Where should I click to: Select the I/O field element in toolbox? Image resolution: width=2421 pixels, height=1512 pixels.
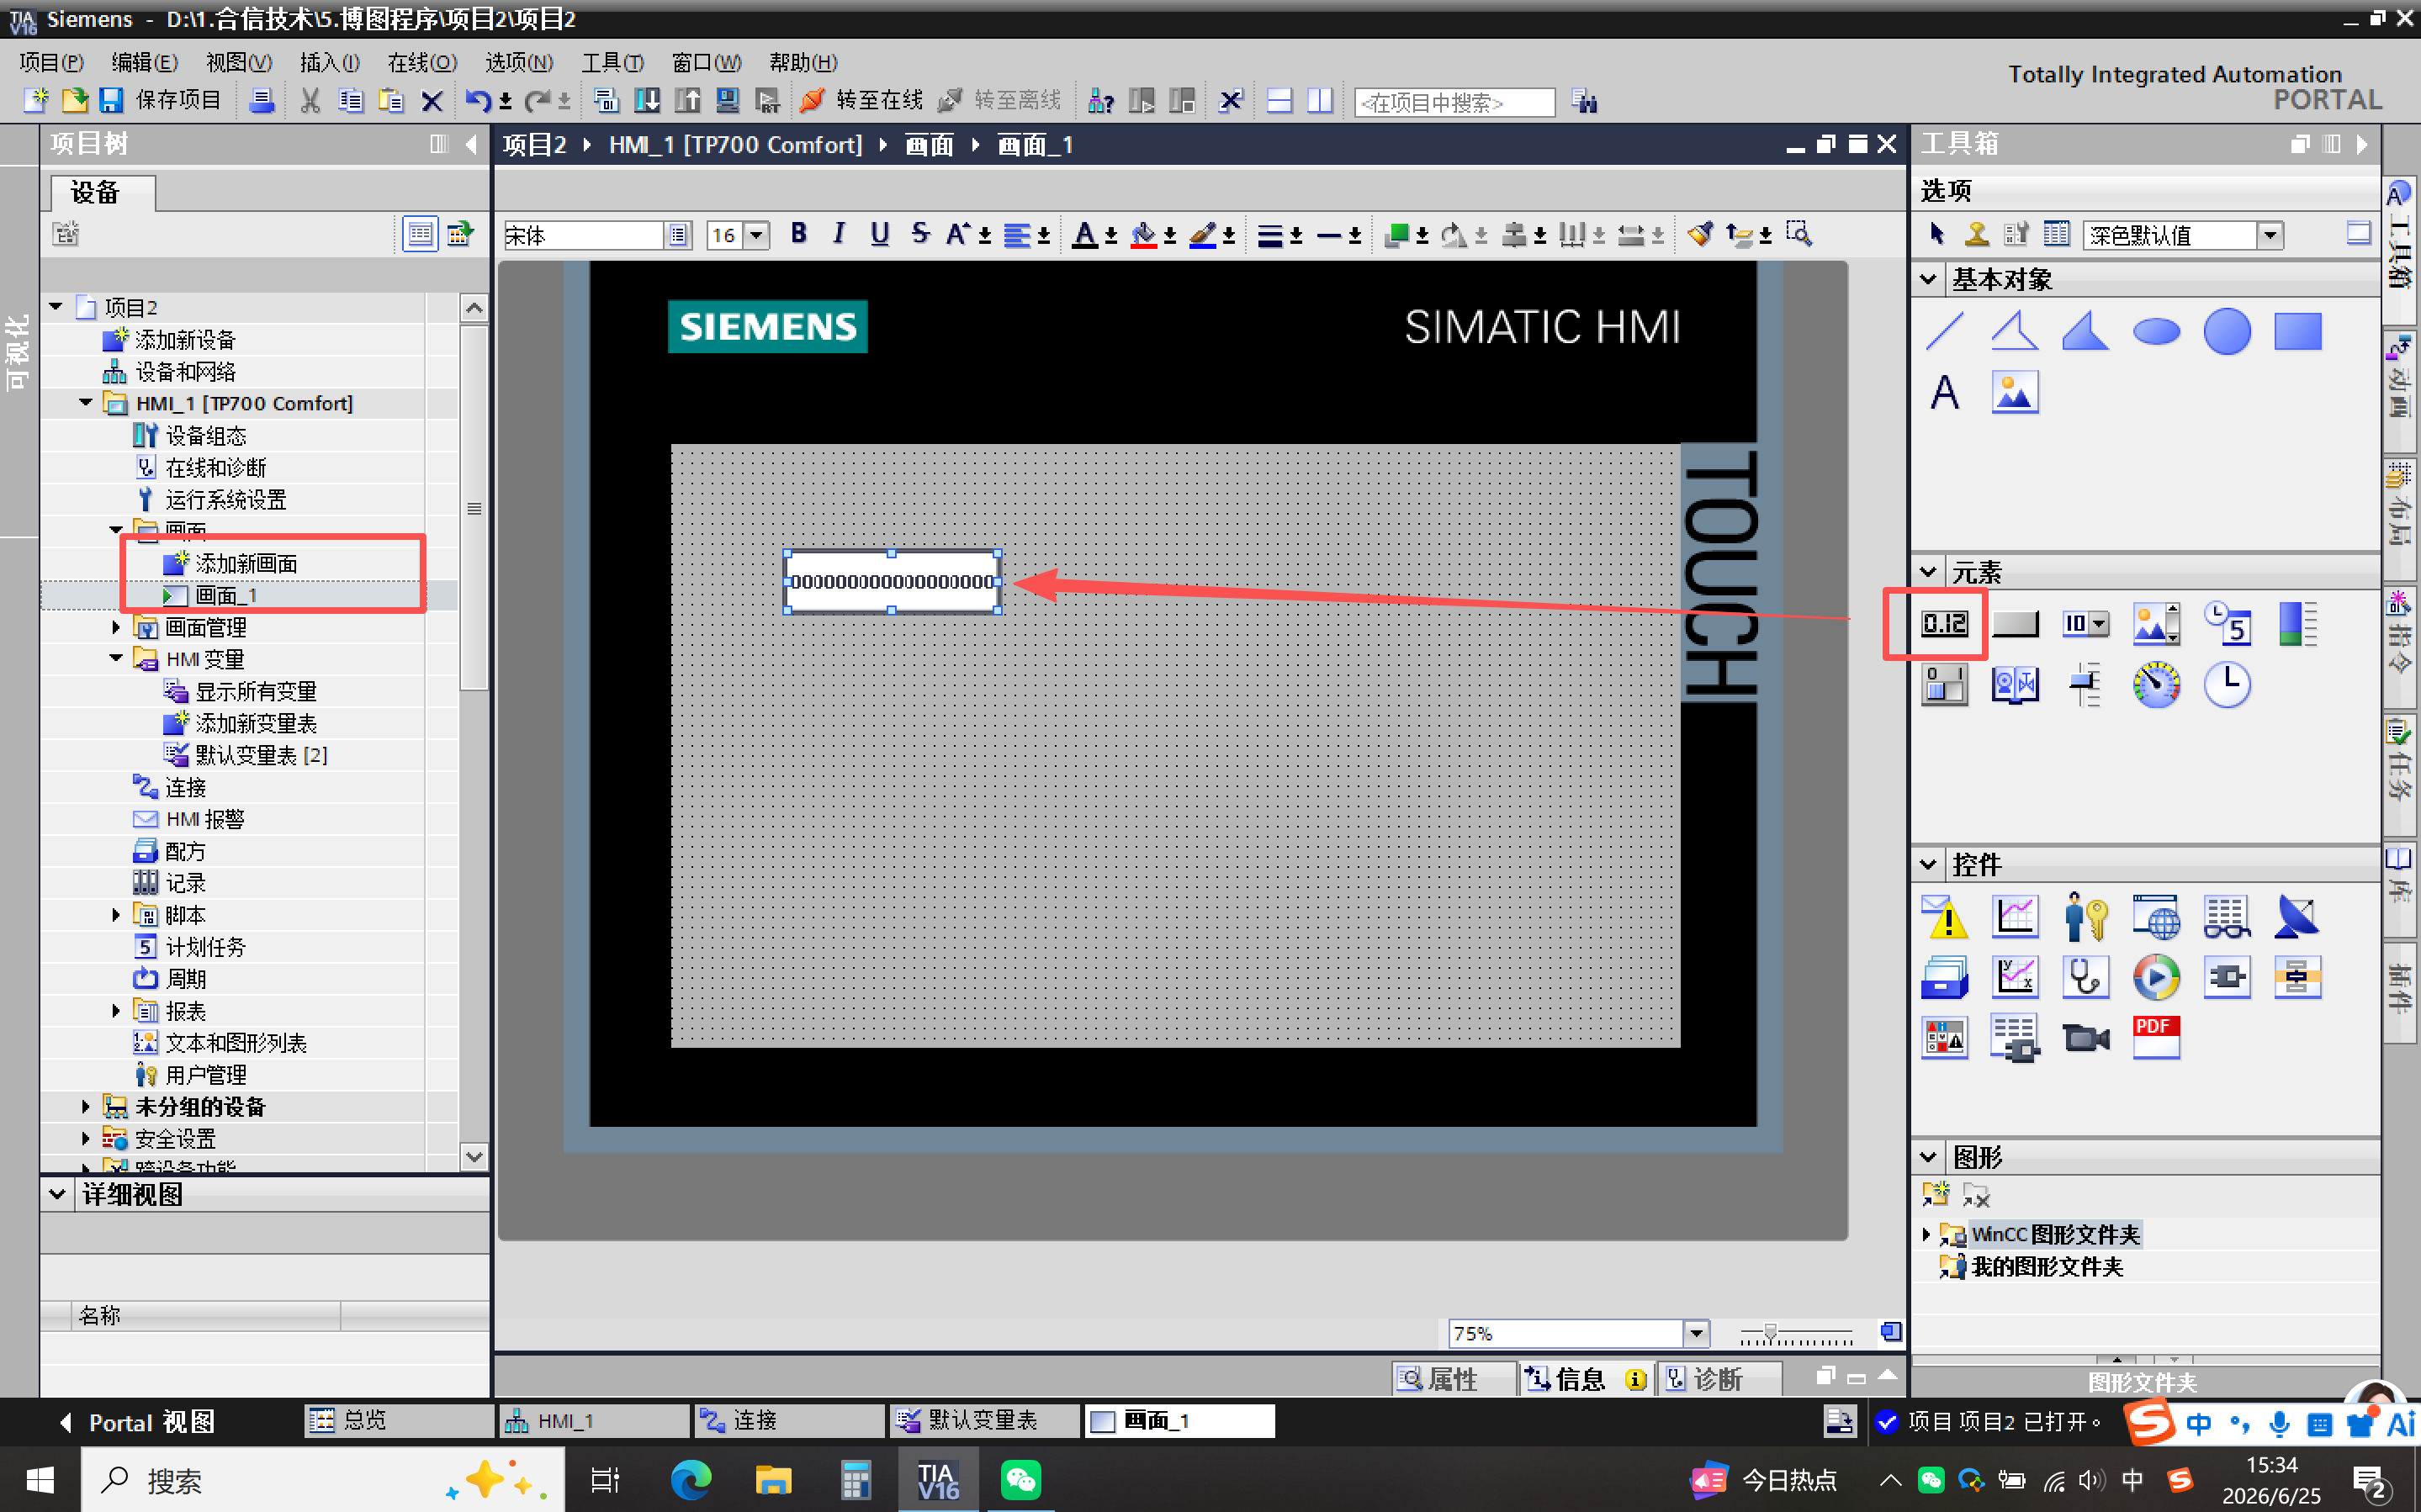click(x=1944, y=624)
